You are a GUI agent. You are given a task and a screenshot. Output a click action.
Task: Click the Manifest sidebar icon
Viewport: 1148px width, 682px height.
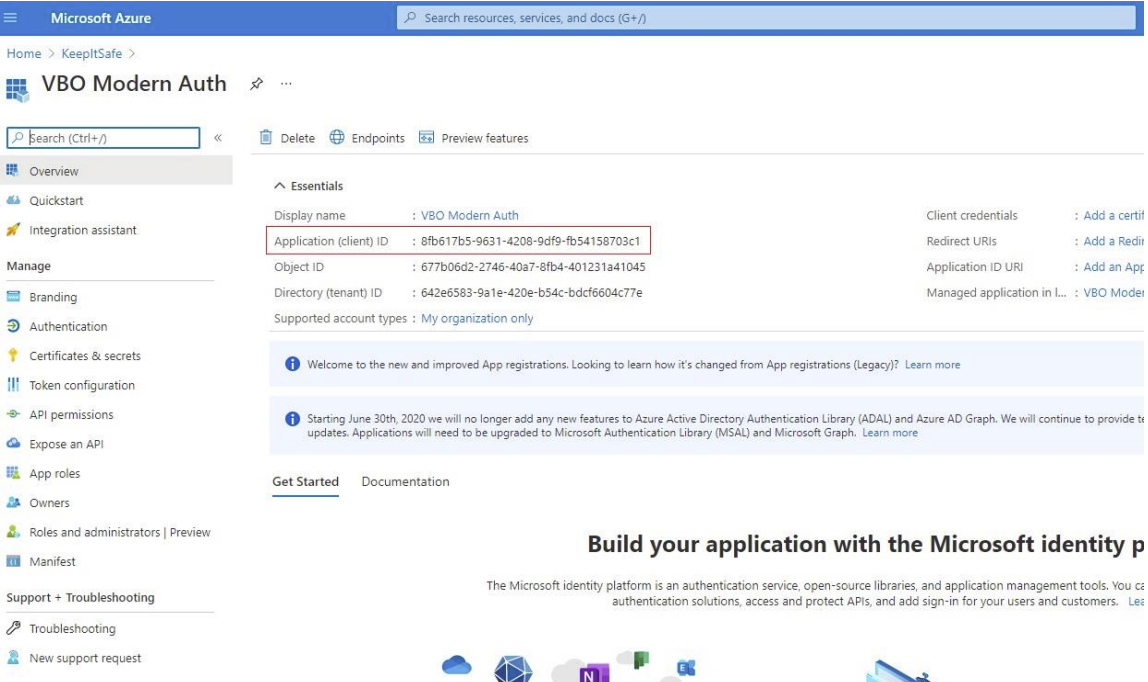13,561
